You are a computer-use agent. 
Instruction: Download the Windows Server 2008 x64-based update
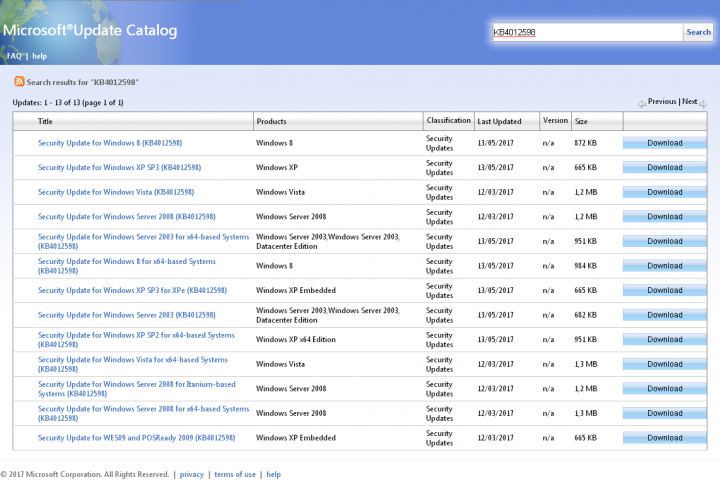pyautogui.click(x=664, y=413)
